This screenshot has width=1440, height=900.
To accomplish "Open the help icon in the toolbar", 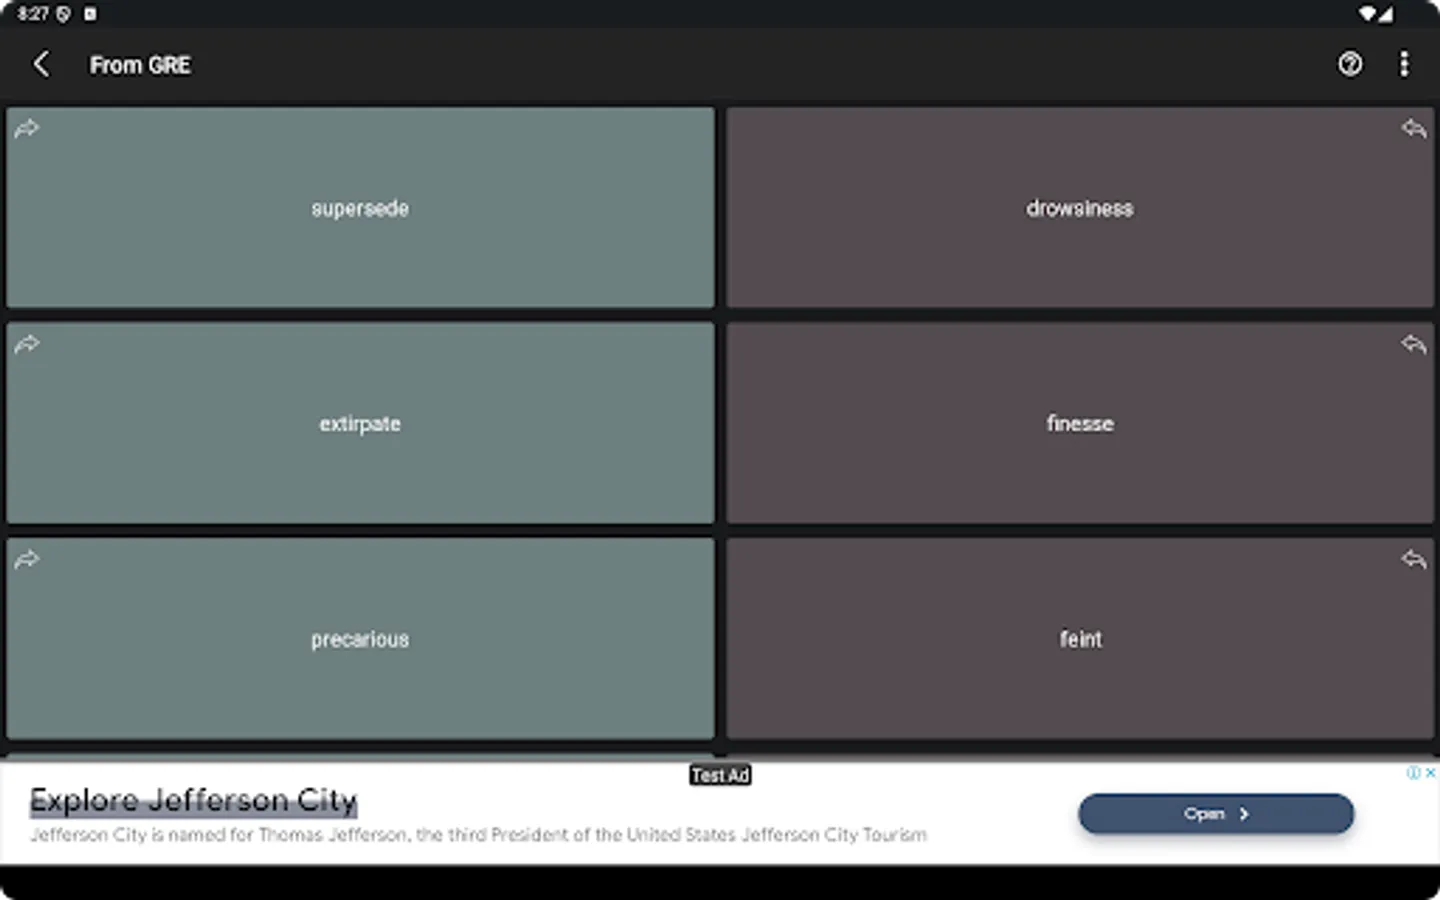I will pyautogui.click(x=1350, y=64).
